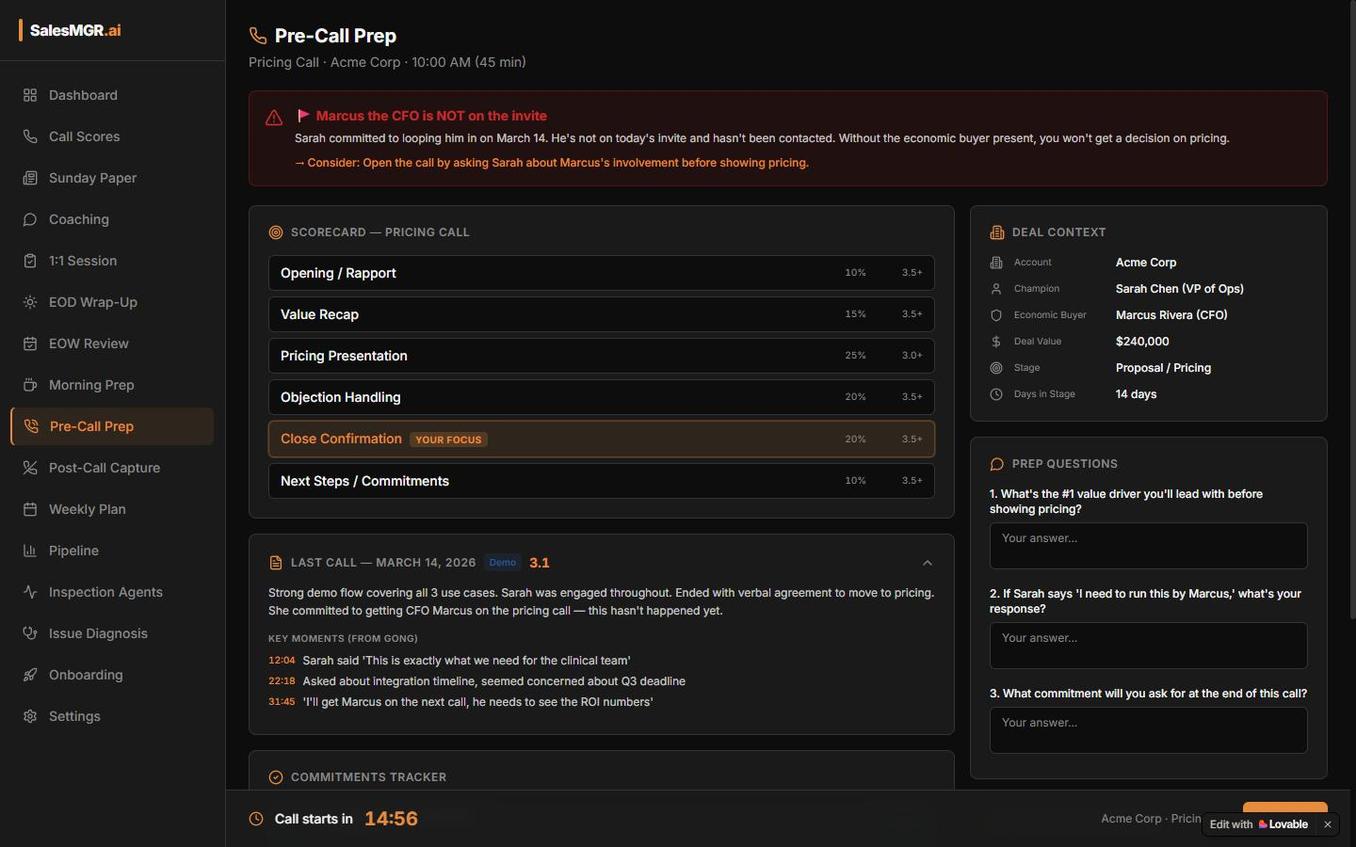Viewport: 1356px width, 847px height.
Task: Click the Proposal / Pricing stage value
Action: pyautogui.click(x=1163, y=368)
